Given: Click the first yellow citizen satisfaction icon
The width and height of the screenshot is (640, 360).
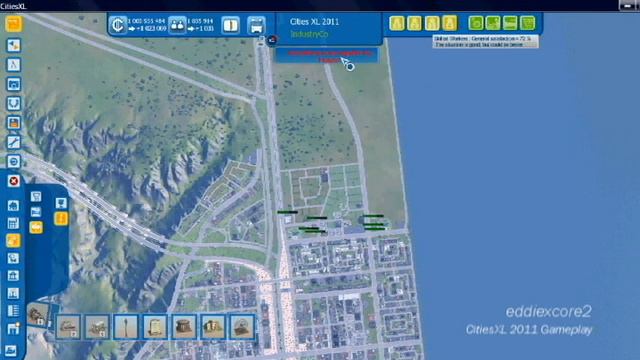Looking at the screenshot, I should coord(397,23).
